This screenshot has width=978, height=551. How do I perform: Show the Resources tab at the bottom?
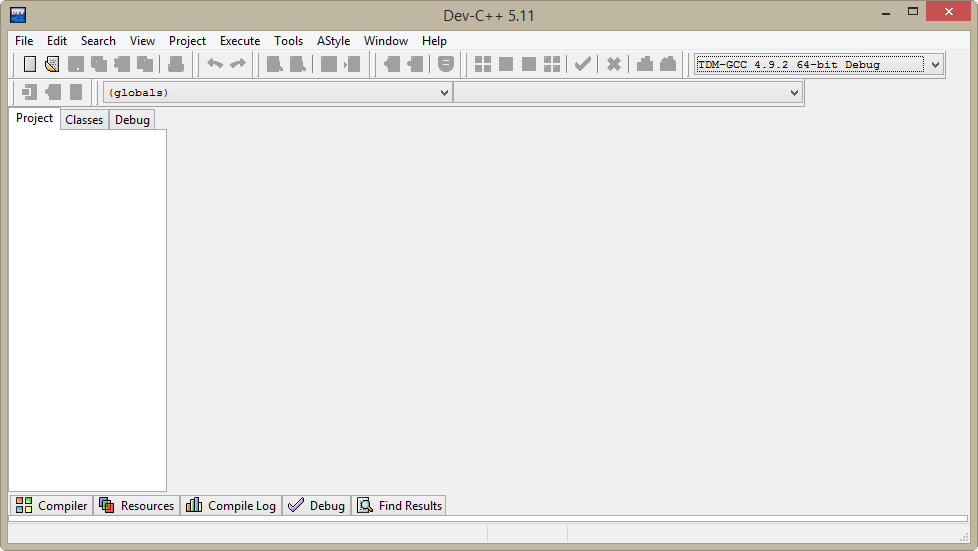(x=137, y=505)
